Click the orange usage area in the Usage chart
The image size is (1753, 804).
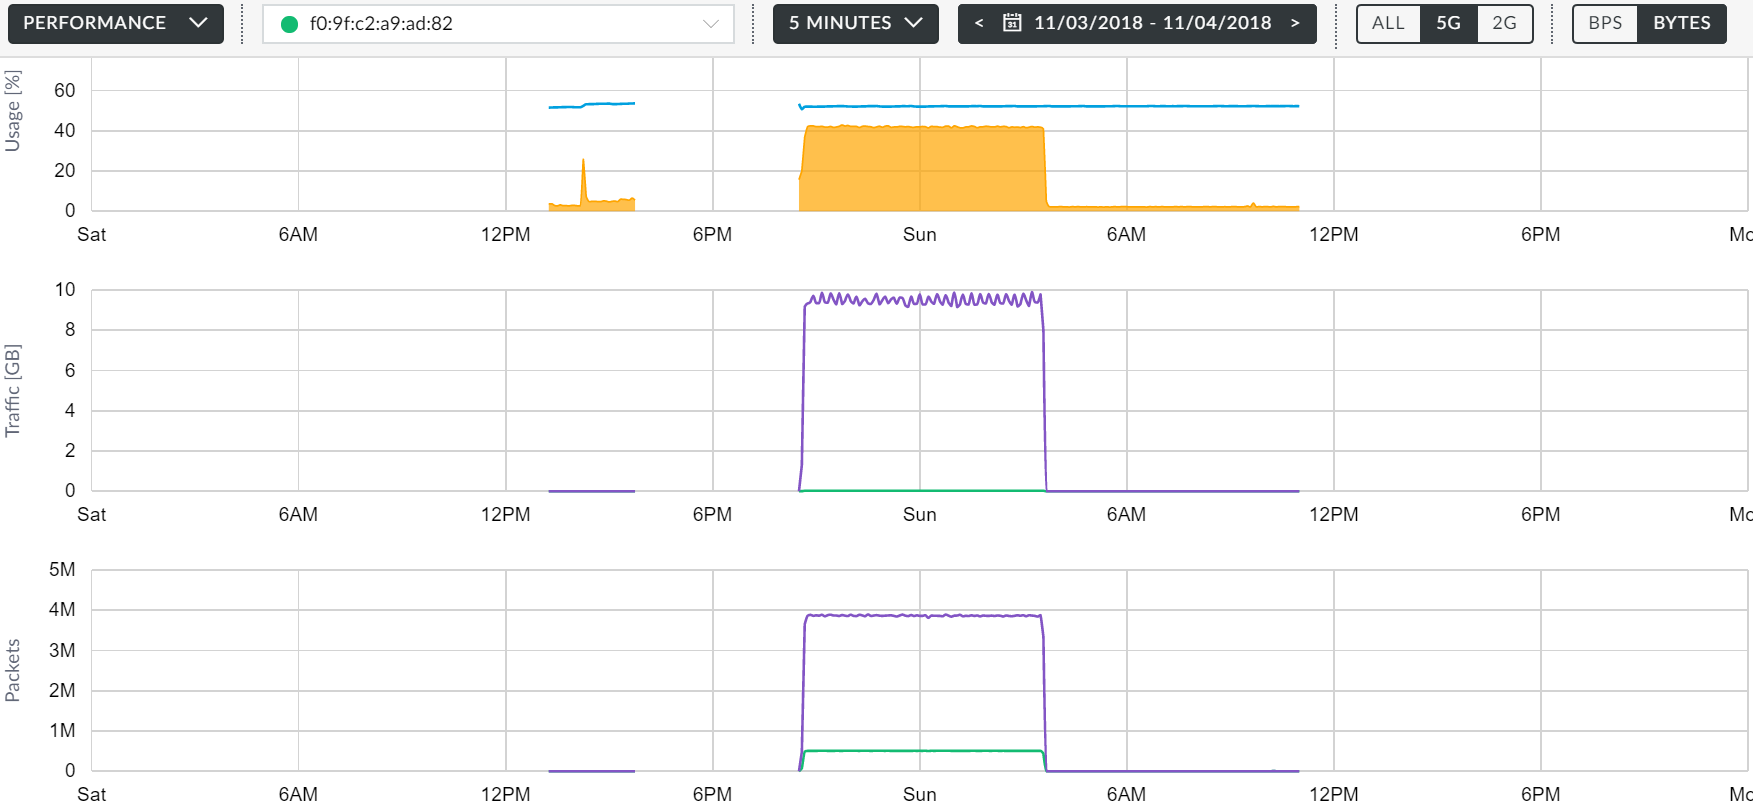[923, 170]
